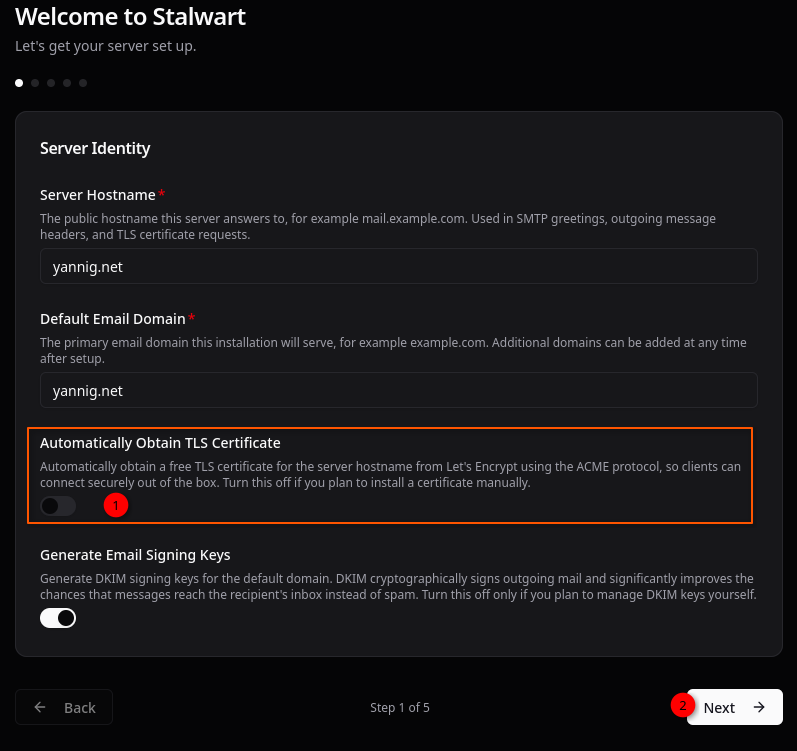Click the red badge numbered 1
The image size is (797, 751).
coord(115,506)
